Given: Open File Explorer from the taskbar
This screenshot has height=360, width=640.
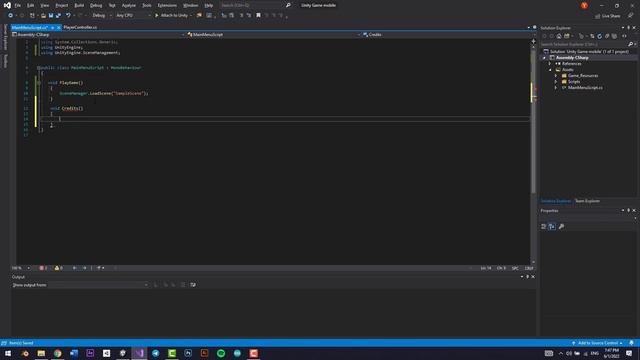Looking at the screenshot, I should coord(41,353).
